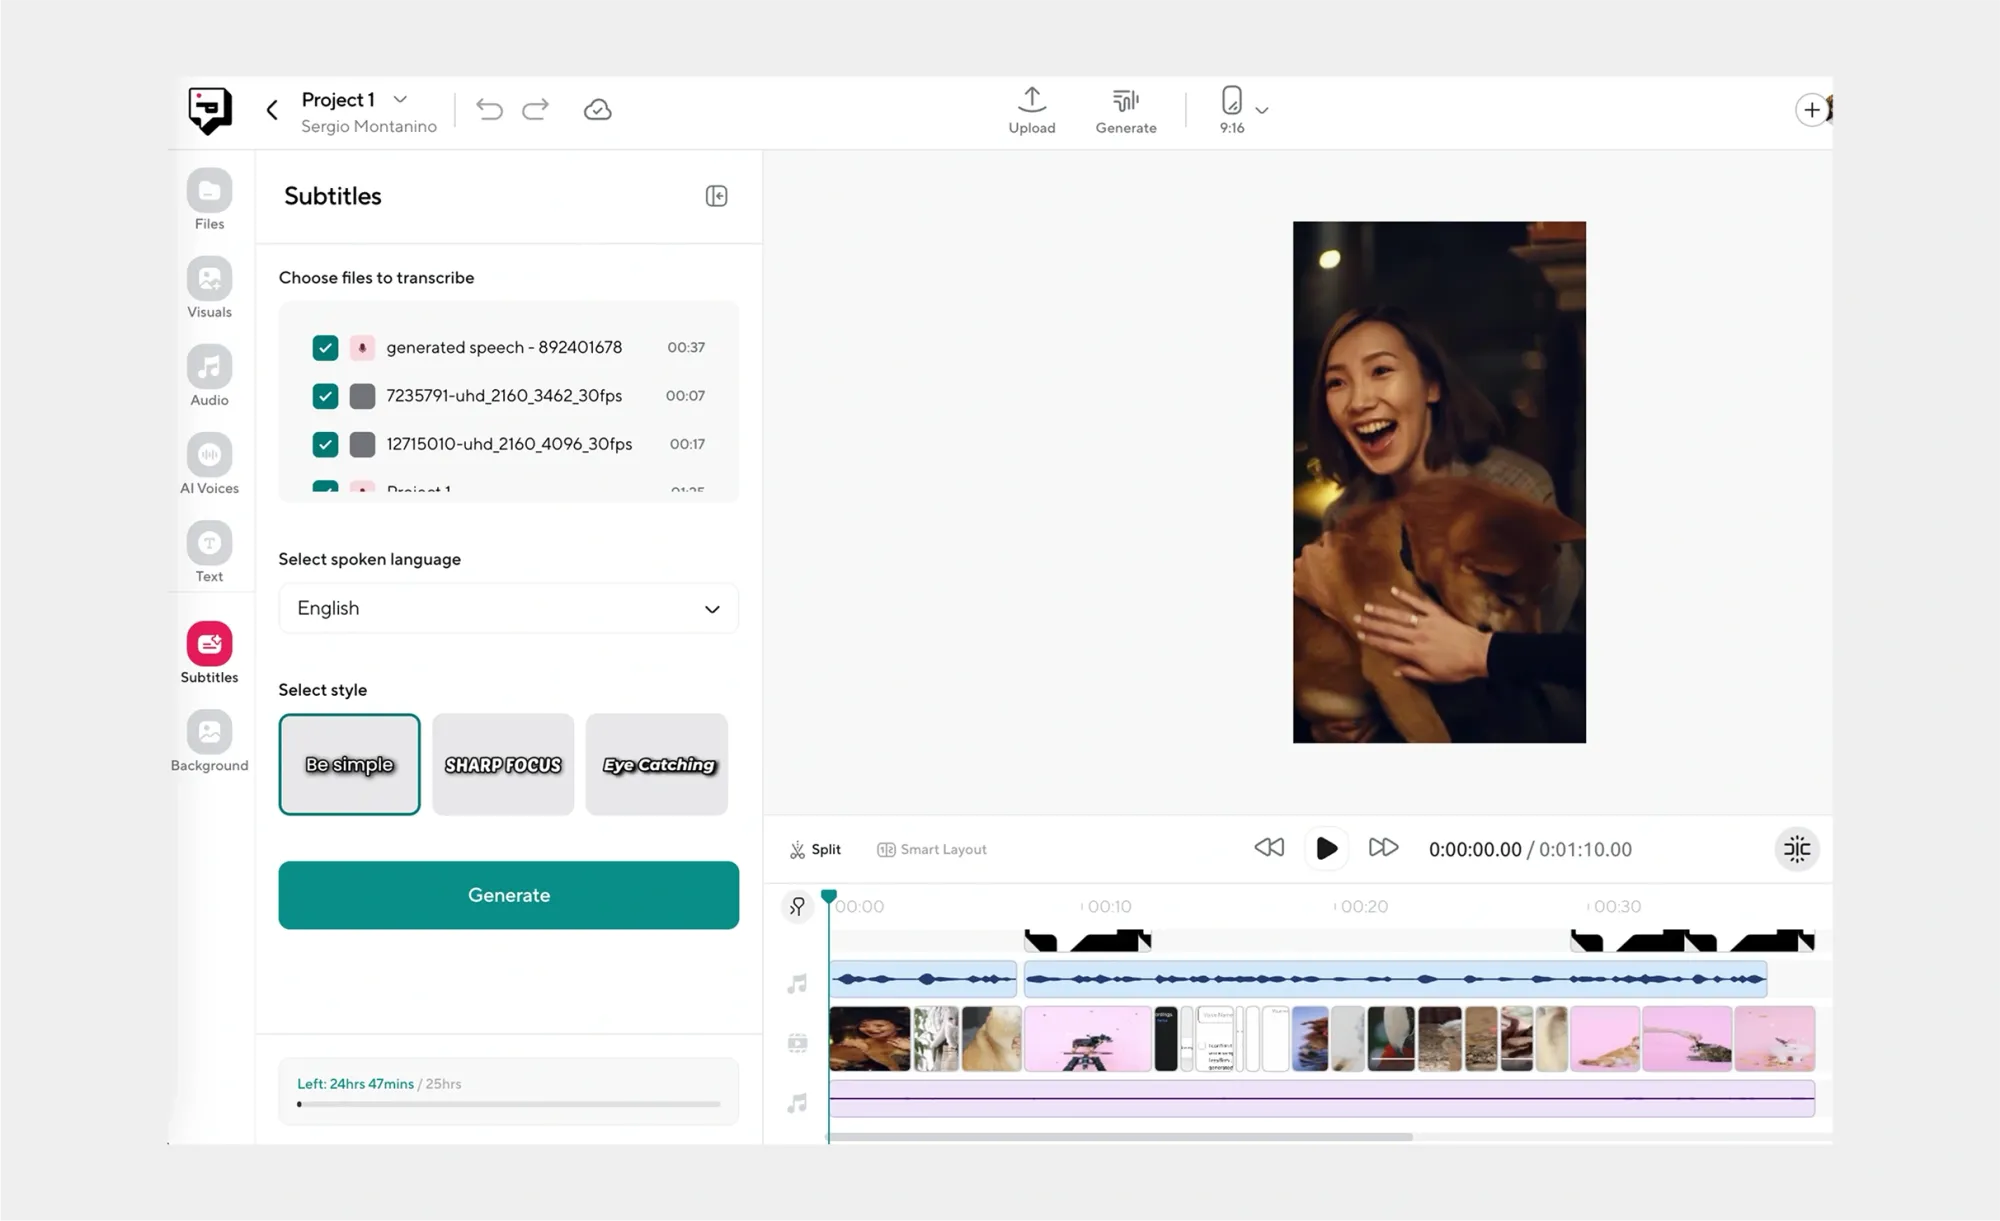
Task: Enable Smart Layout in the timeline
Action: [x=930, y=848]
